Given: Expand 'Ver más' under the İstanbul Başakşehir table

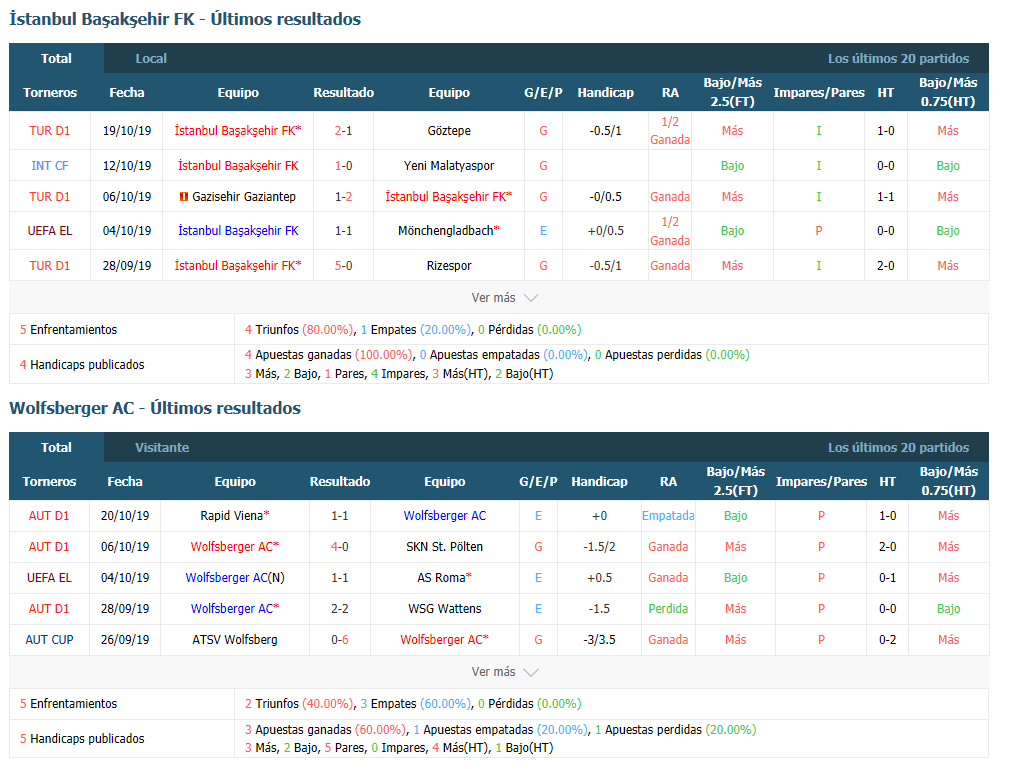Looking at the screenshot, I should [x=504, y=298].
